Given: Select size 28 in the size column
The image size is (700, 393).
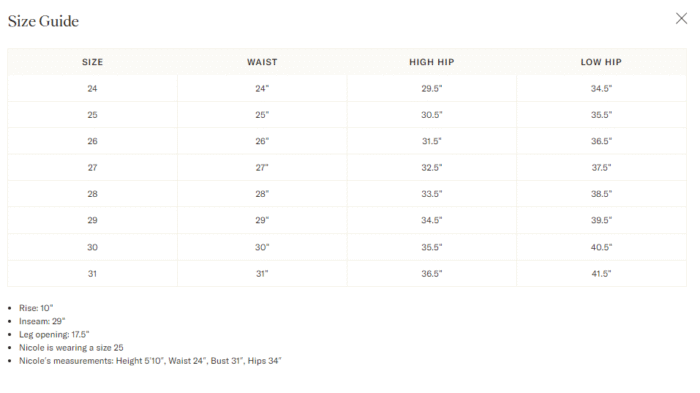Looking at the screenshot, I should coord(92,194).
